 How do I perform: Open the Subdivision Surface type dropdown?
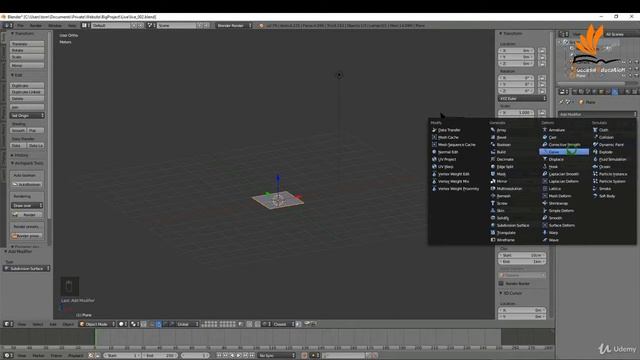27,269
